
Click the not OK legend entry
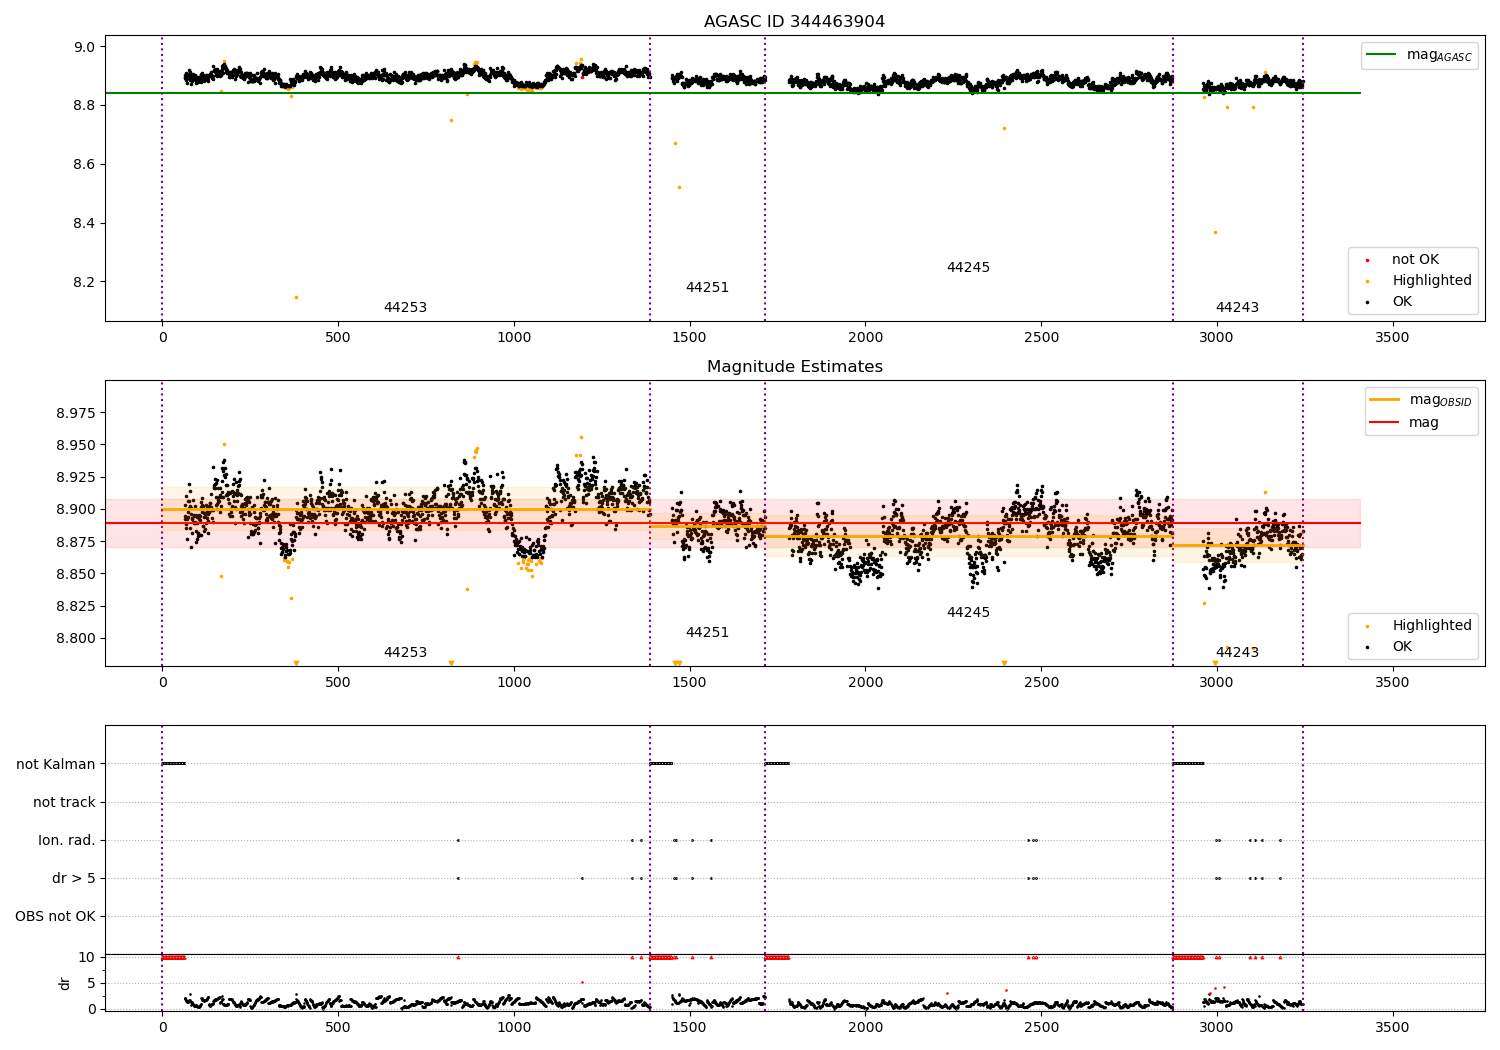tap(1415, 260)
